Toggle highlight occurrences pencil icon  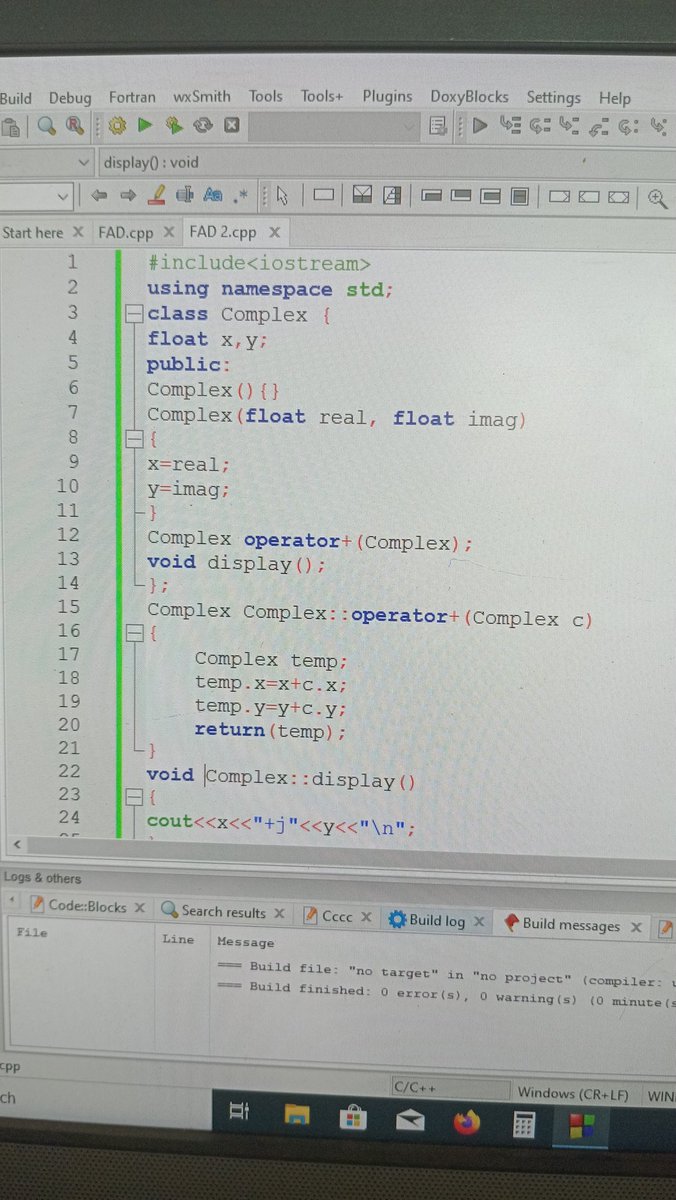(156, 195)
